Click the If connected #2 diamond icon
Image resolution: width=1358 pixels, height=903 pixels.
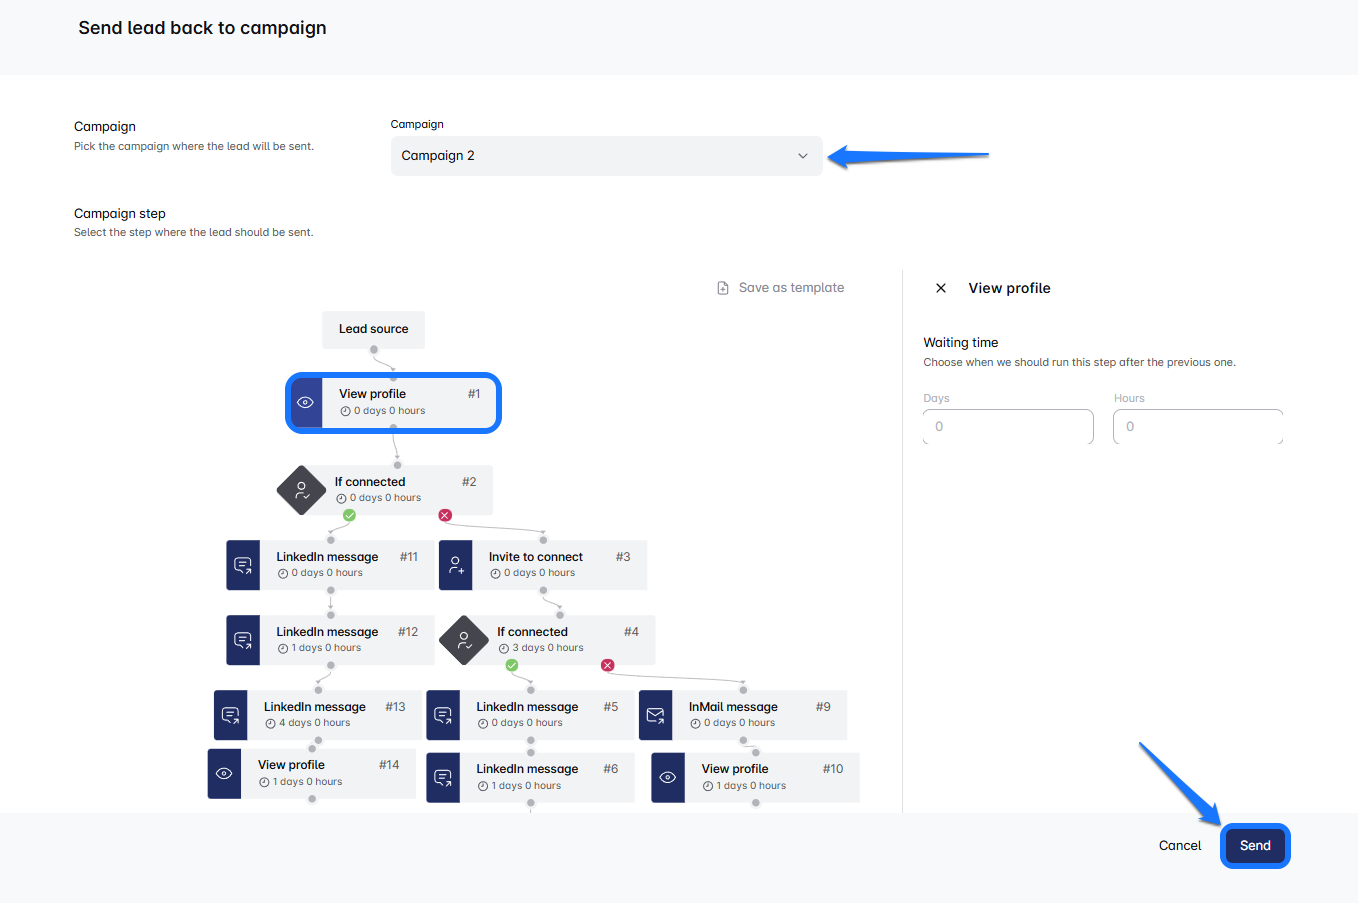tap(301, 490)
